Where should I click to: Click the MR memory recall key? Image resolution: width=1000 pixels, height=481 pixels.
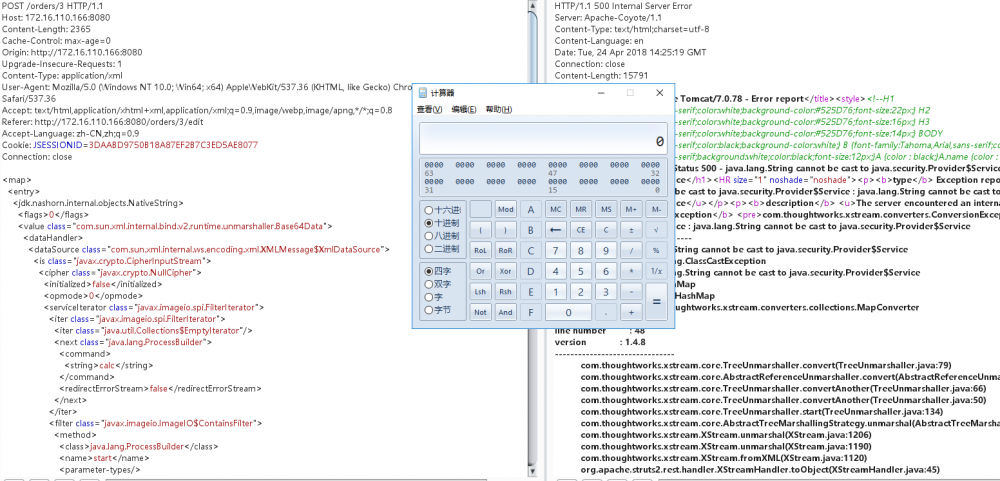[580, 209]
